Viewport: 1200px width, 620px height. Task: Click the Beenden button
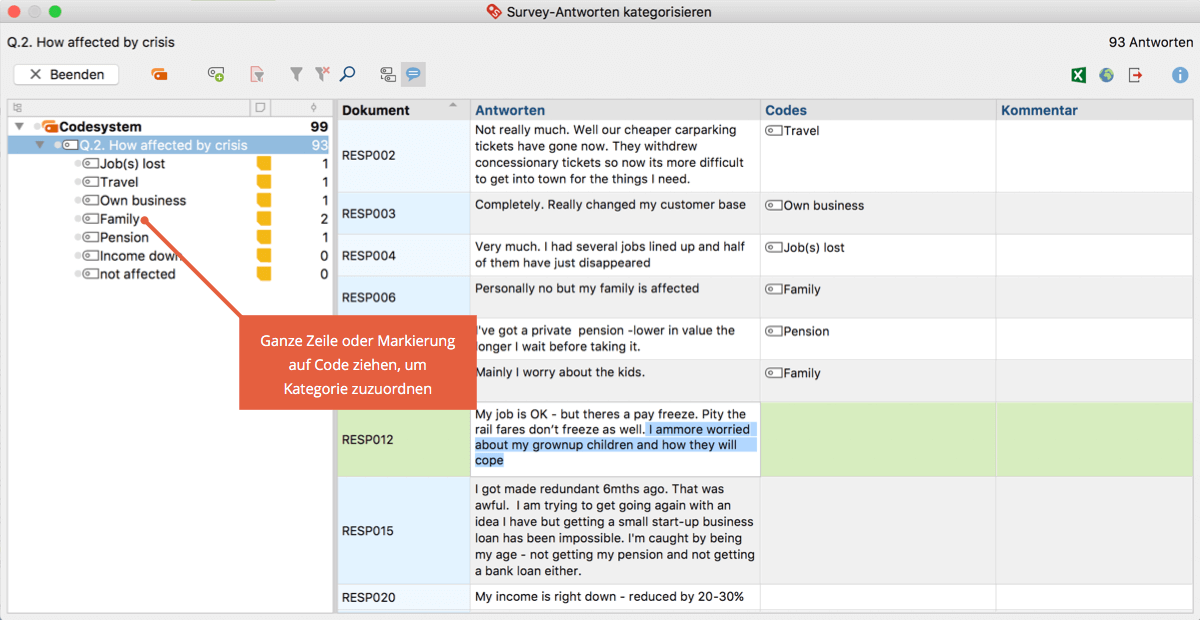(x=66, y=75)
